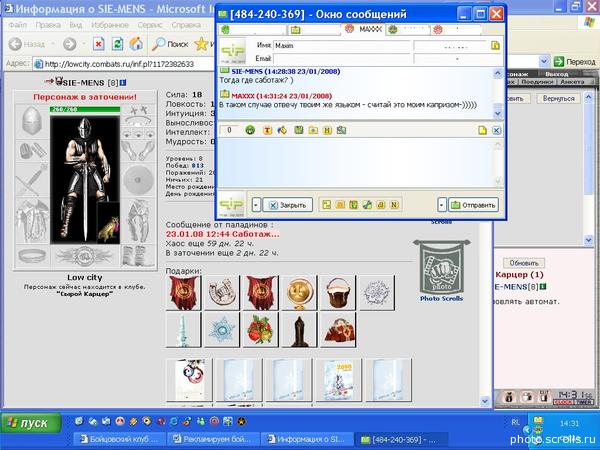
Task: Open the Photo Scrolls link
Action: pyautogui.click(x=442, y=298)
